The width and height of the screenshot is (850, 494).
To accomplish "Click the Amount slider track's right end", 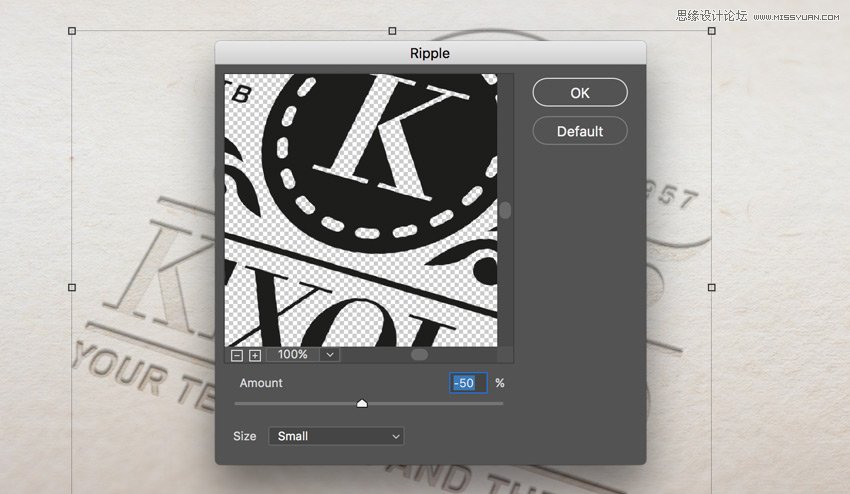I will point(500,403).
